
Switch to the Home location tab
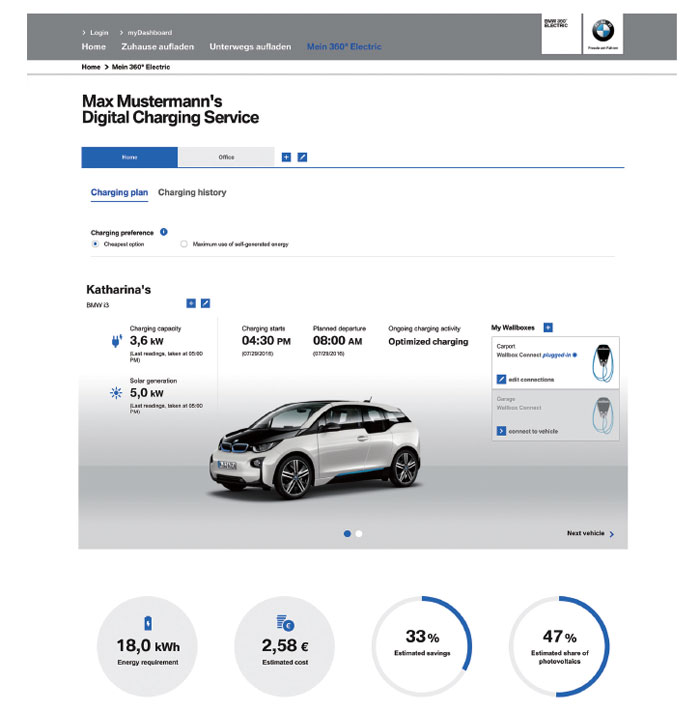pos(130,157)
